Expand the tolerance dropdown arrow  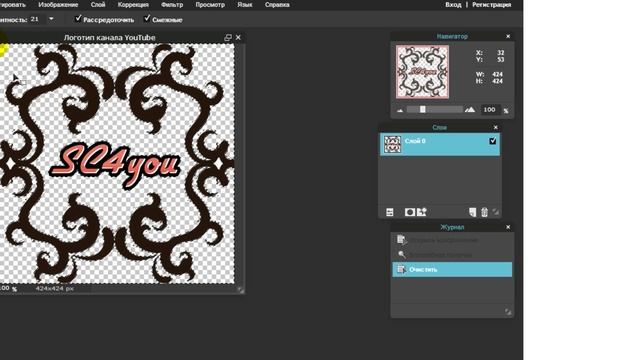pyautogui.click(x=51, y=19)
